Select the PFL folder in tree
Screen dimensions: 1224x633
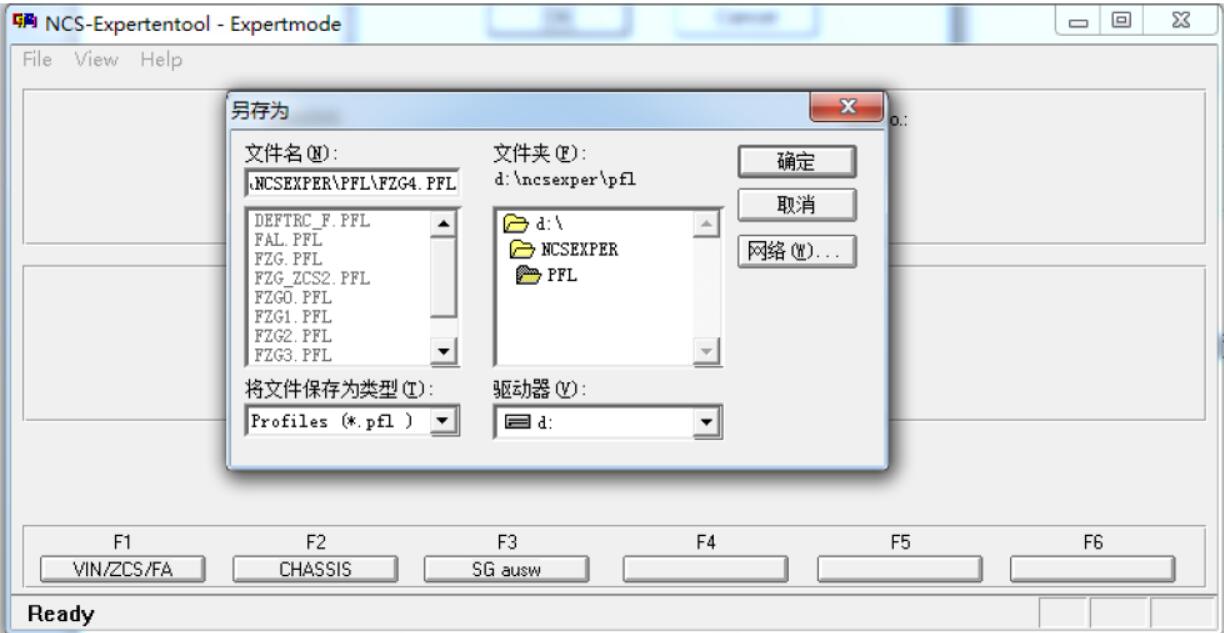coord(547,276)
